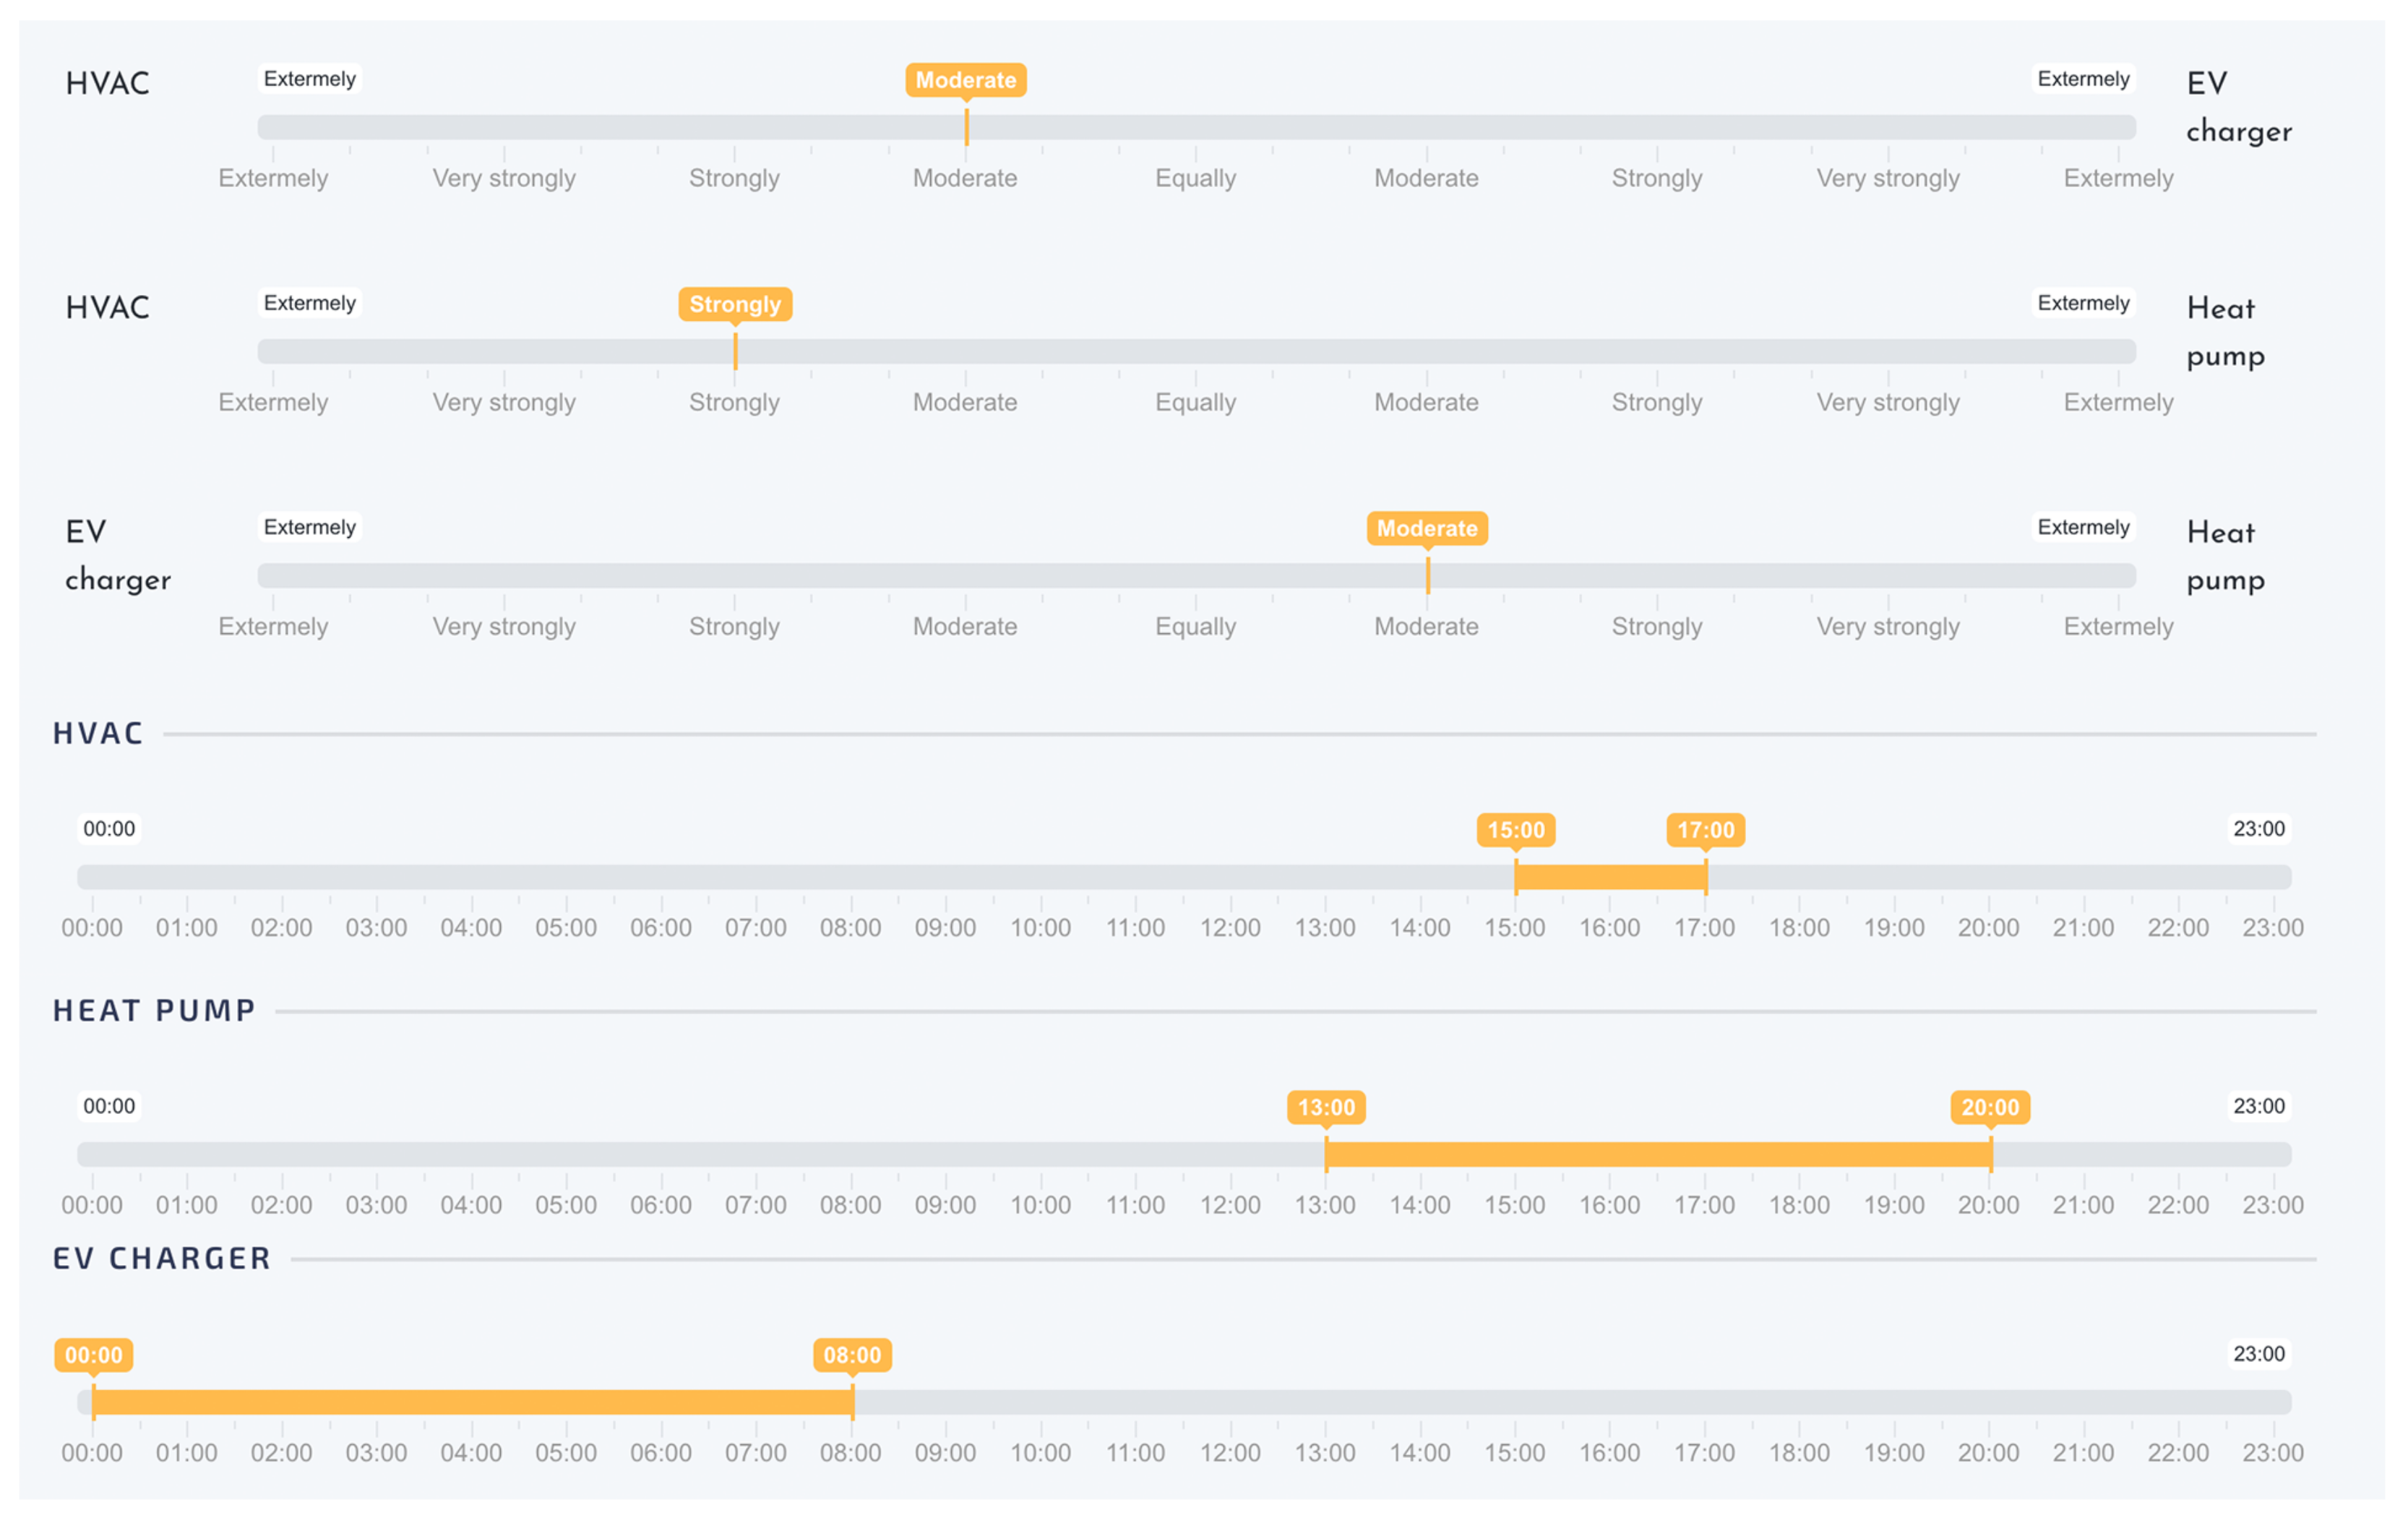
Task: Click the orange selected range on Heat Pump schedule
Action: point(1658,1154)
